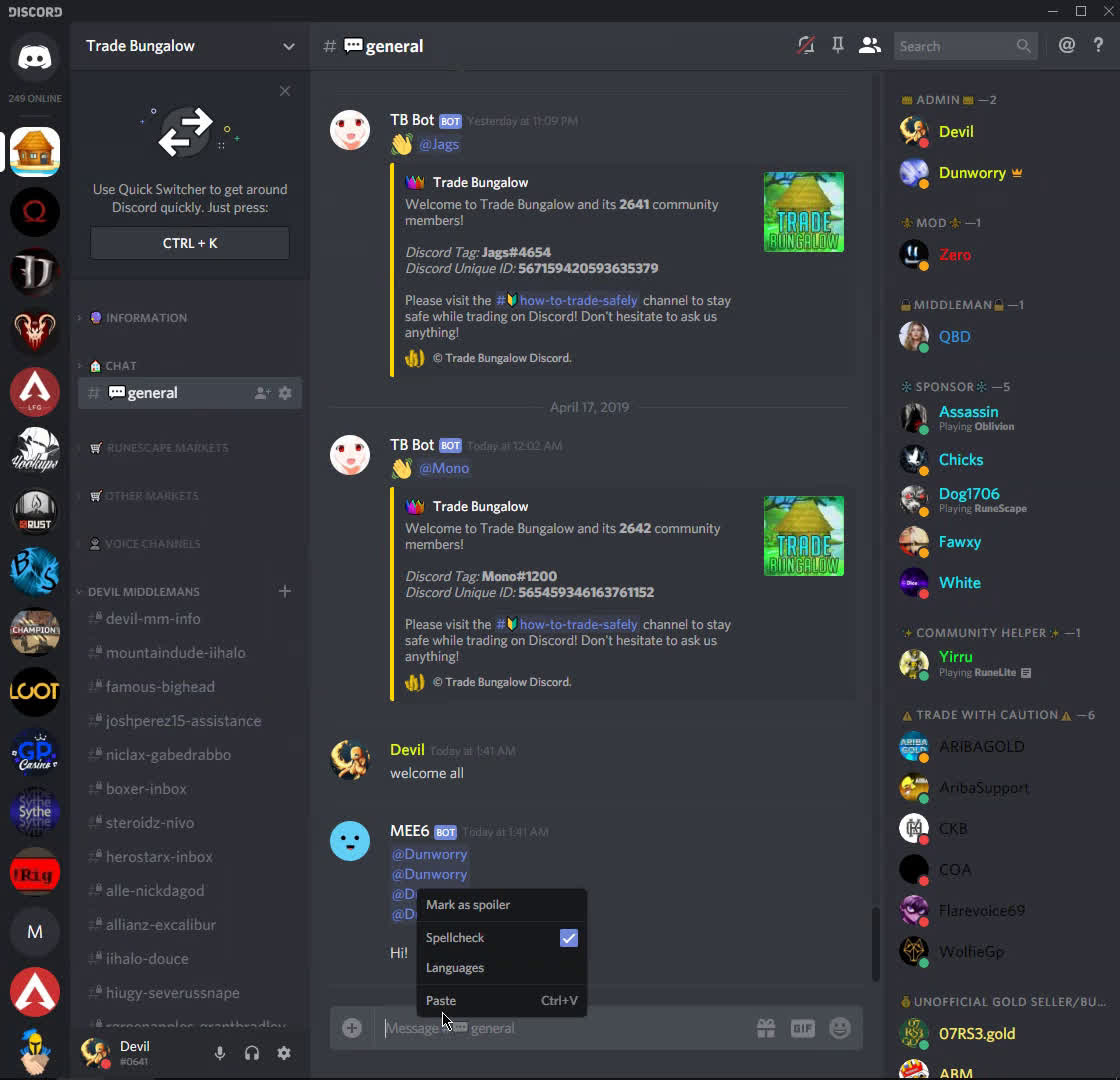Click the @Jags mention
This screenshot has height=1080, width=1120.
[x=439, y=144]
